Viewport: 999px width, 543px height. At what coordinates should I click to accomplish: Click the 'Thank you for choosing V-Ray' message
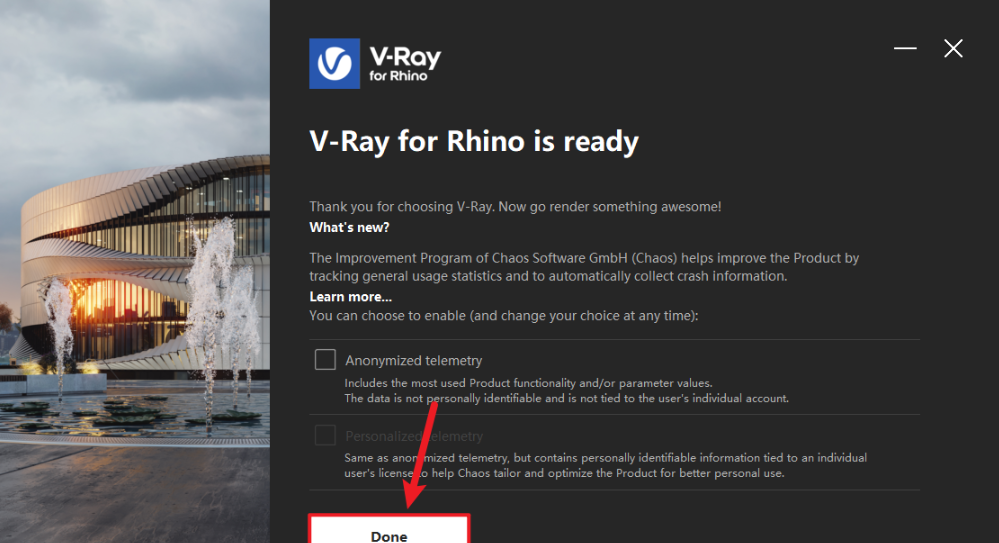pyautogui.click(x=515, y=206)
